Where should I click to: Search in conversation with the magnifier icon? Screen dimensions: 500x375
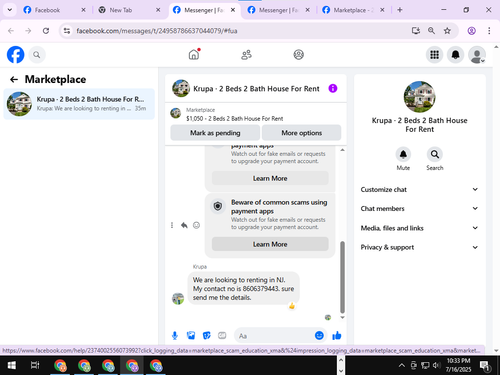point(435,154)
